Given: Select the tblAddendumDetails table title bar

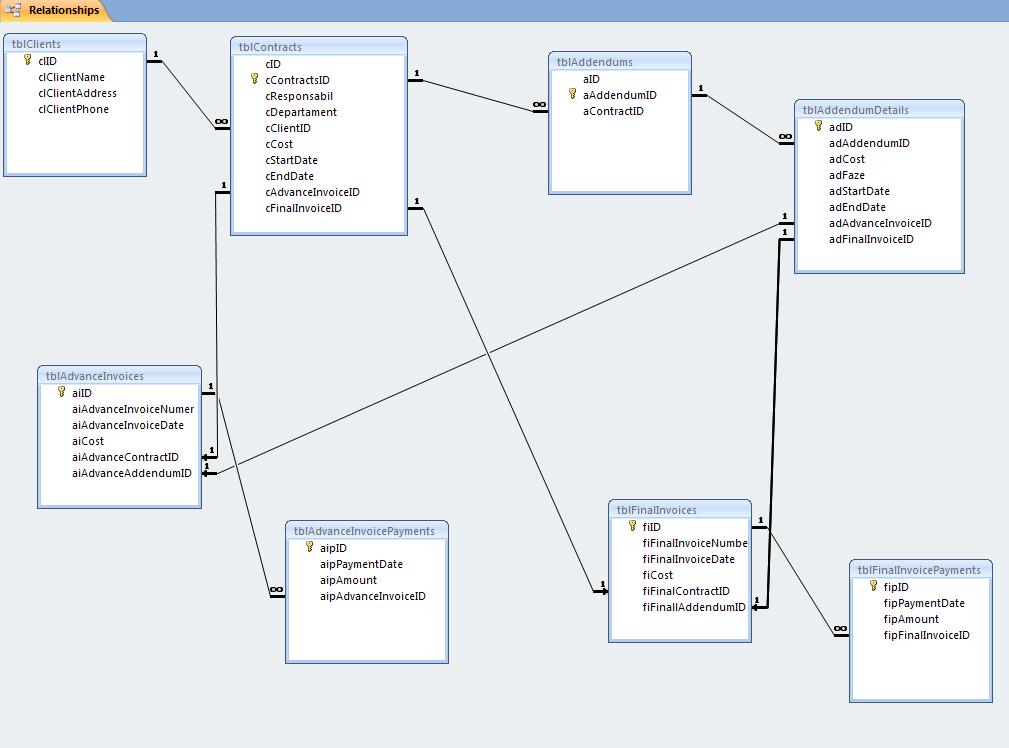Looking at the screenshot, I should 879,109.
